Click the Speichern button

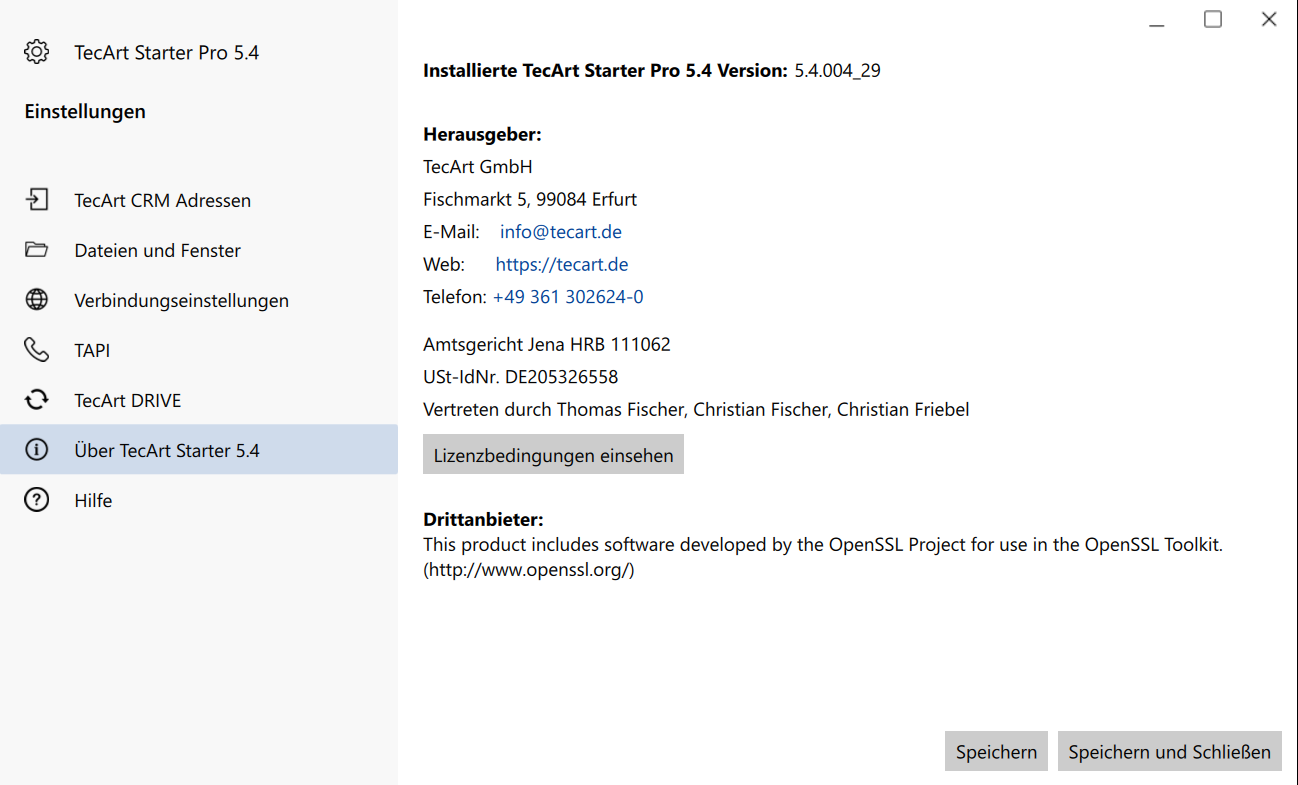pos(996,752)
